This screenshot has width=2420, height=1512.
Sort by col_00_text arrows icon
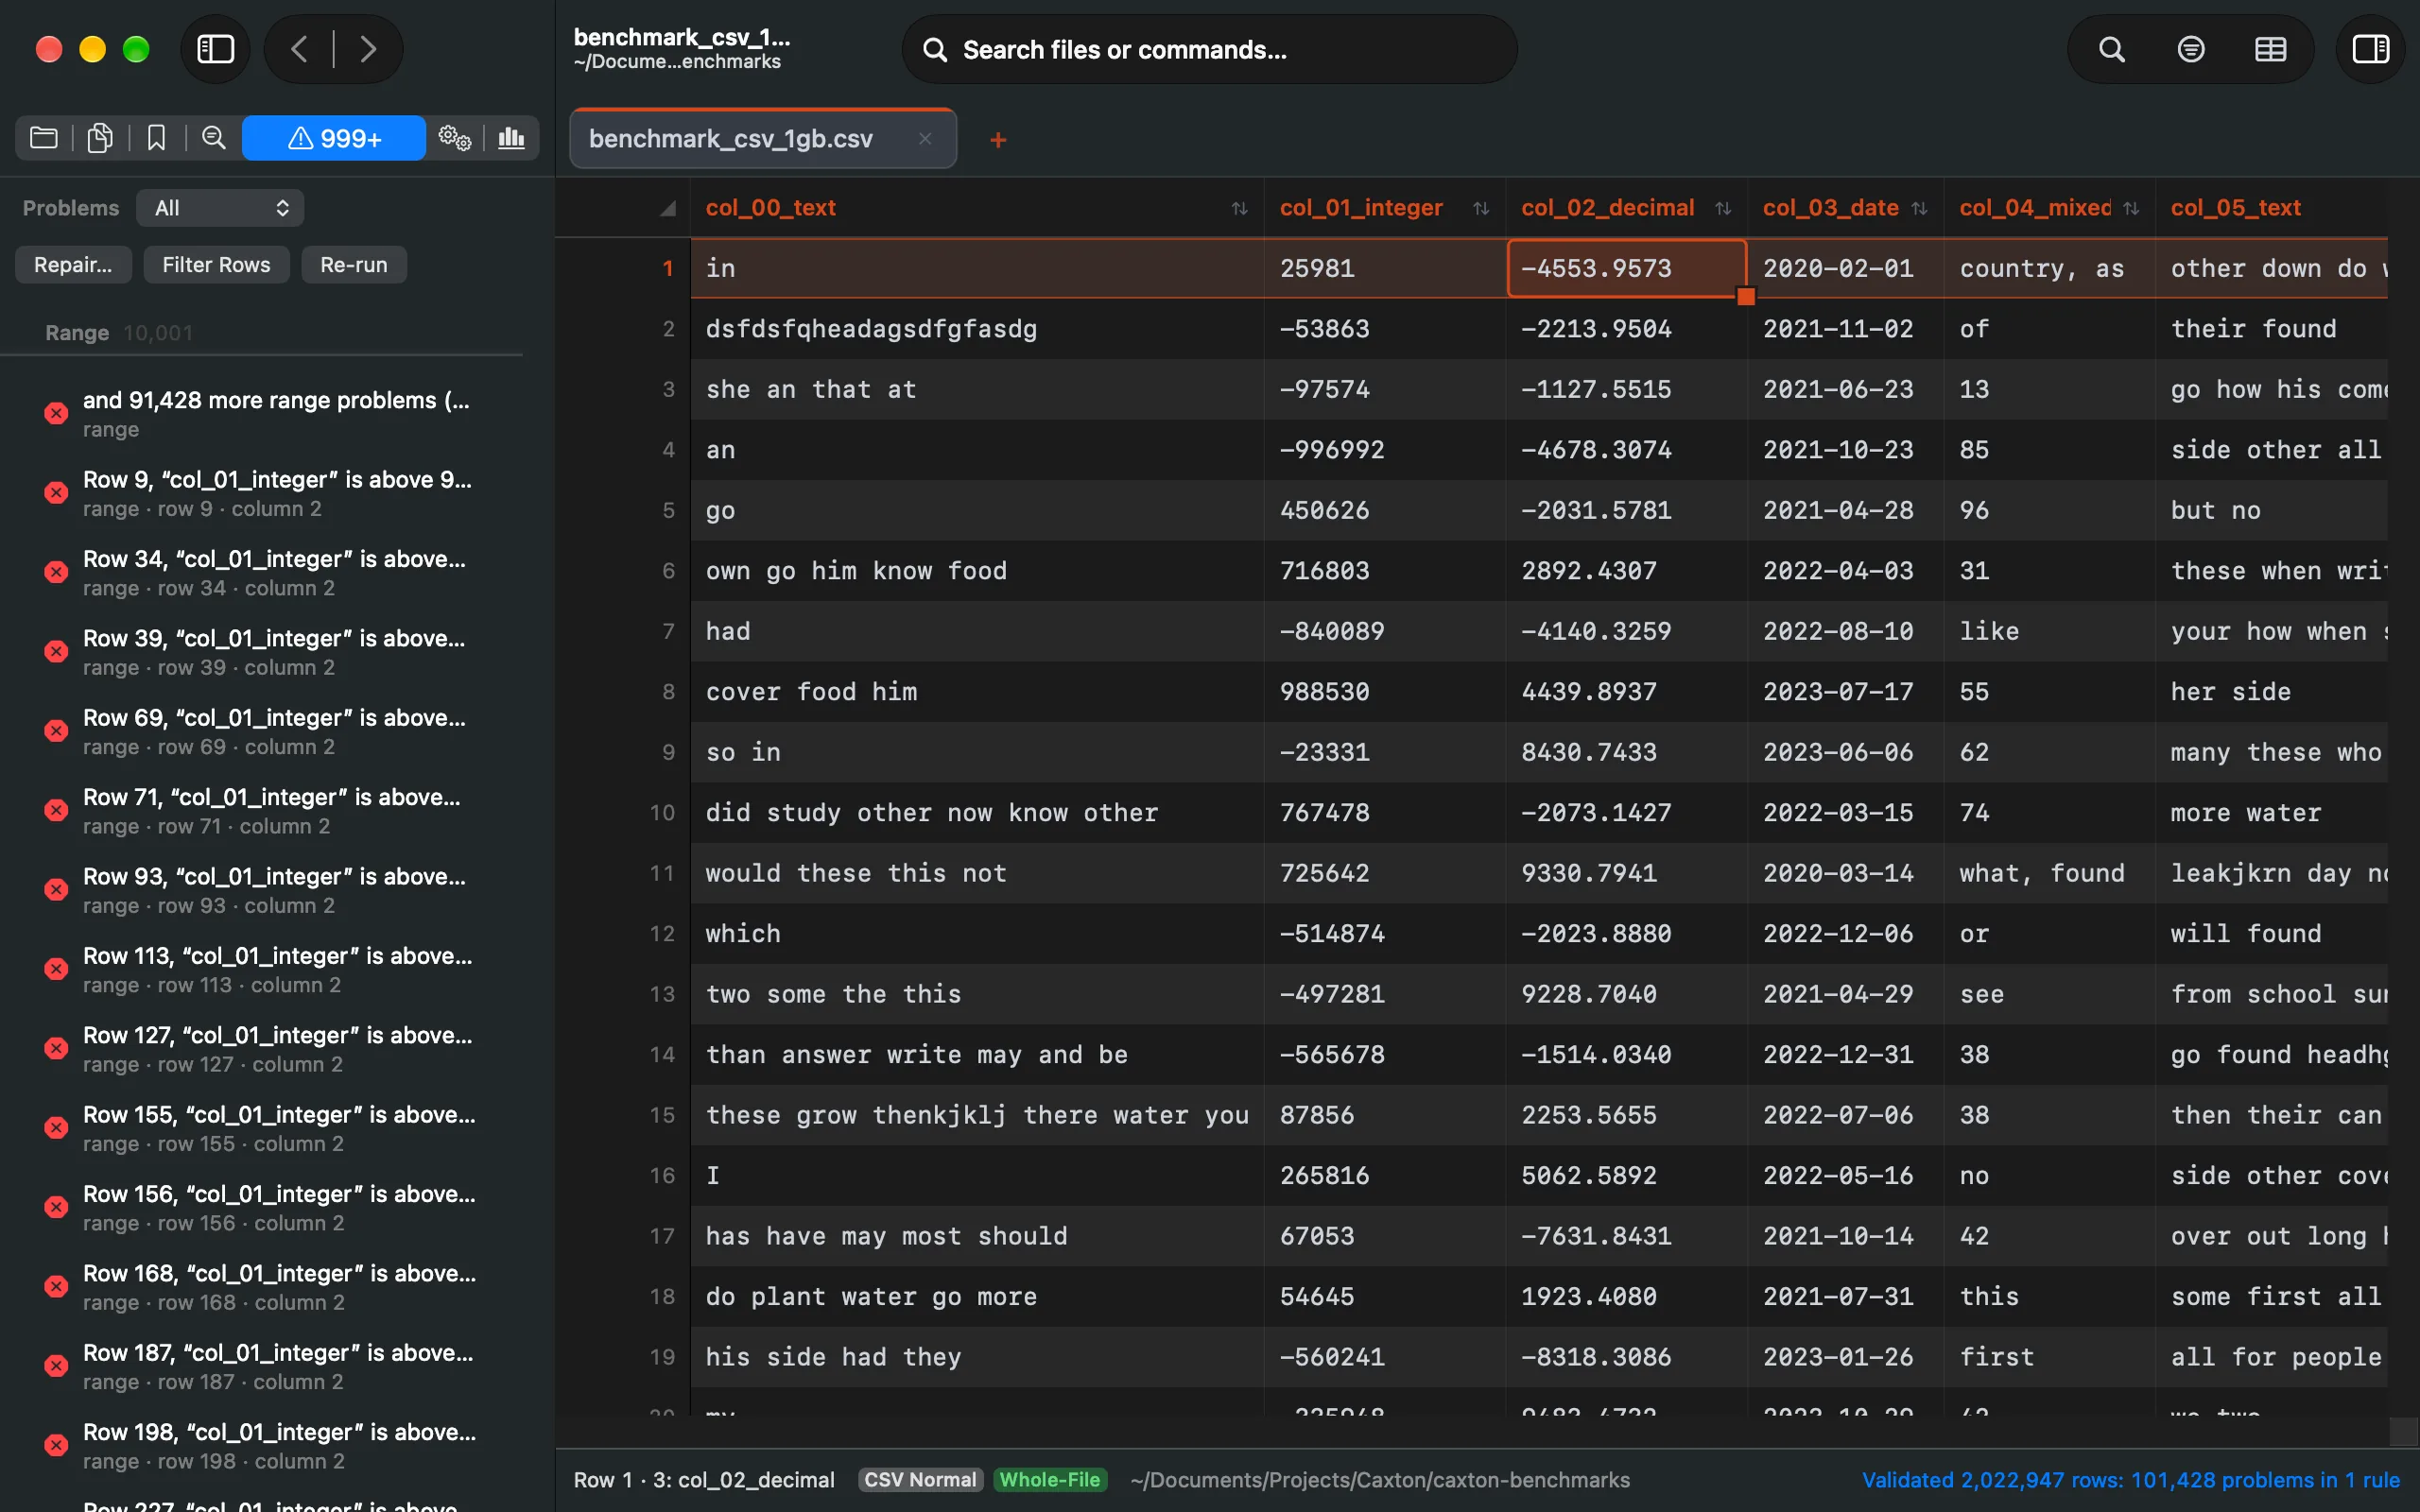pos(1239,208)
